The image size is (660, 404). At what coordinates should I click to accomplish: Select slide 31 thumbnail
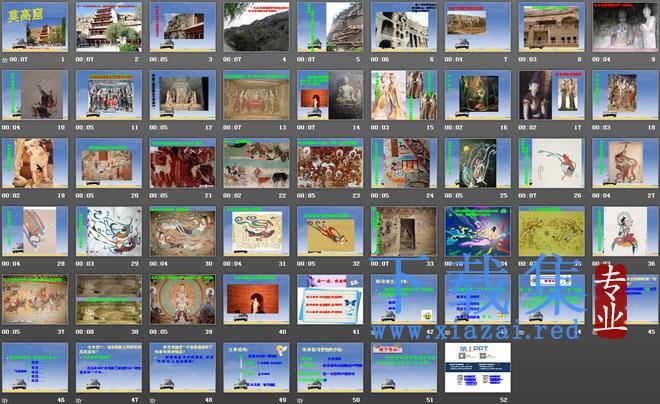(256, 231)
